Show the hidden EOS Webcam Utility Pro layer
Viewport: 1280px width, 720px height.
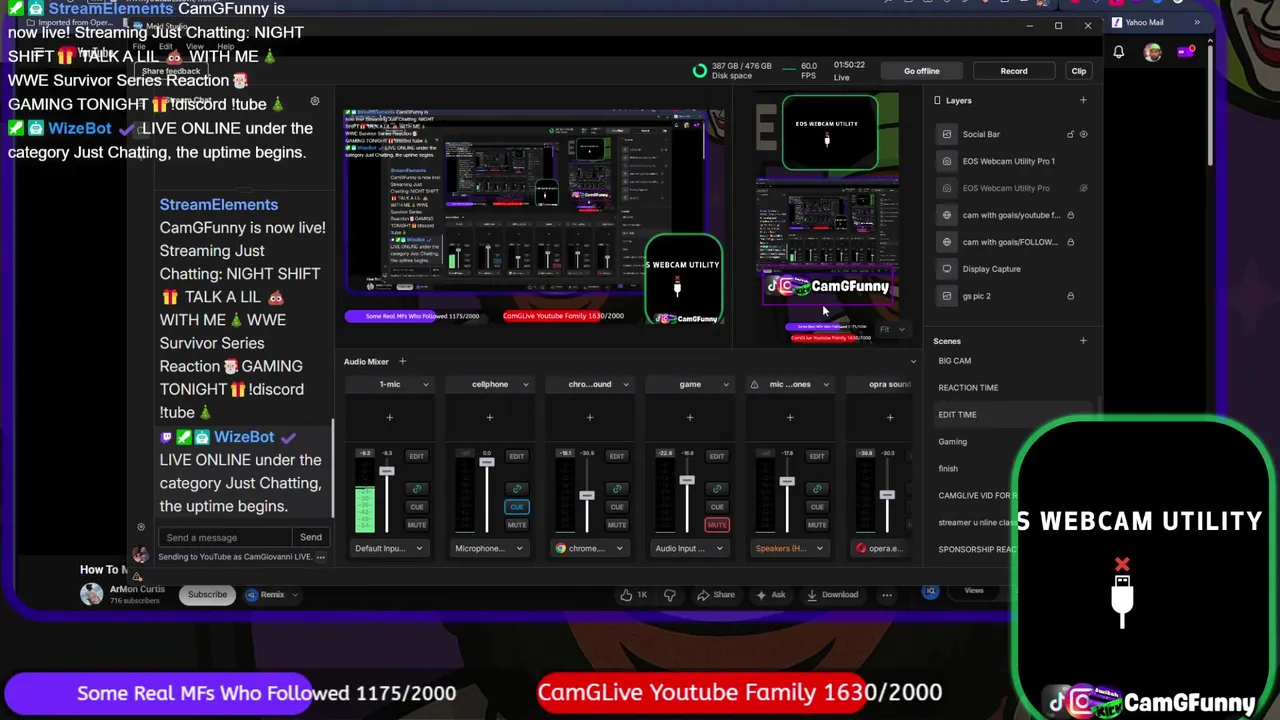point(1083,188)
